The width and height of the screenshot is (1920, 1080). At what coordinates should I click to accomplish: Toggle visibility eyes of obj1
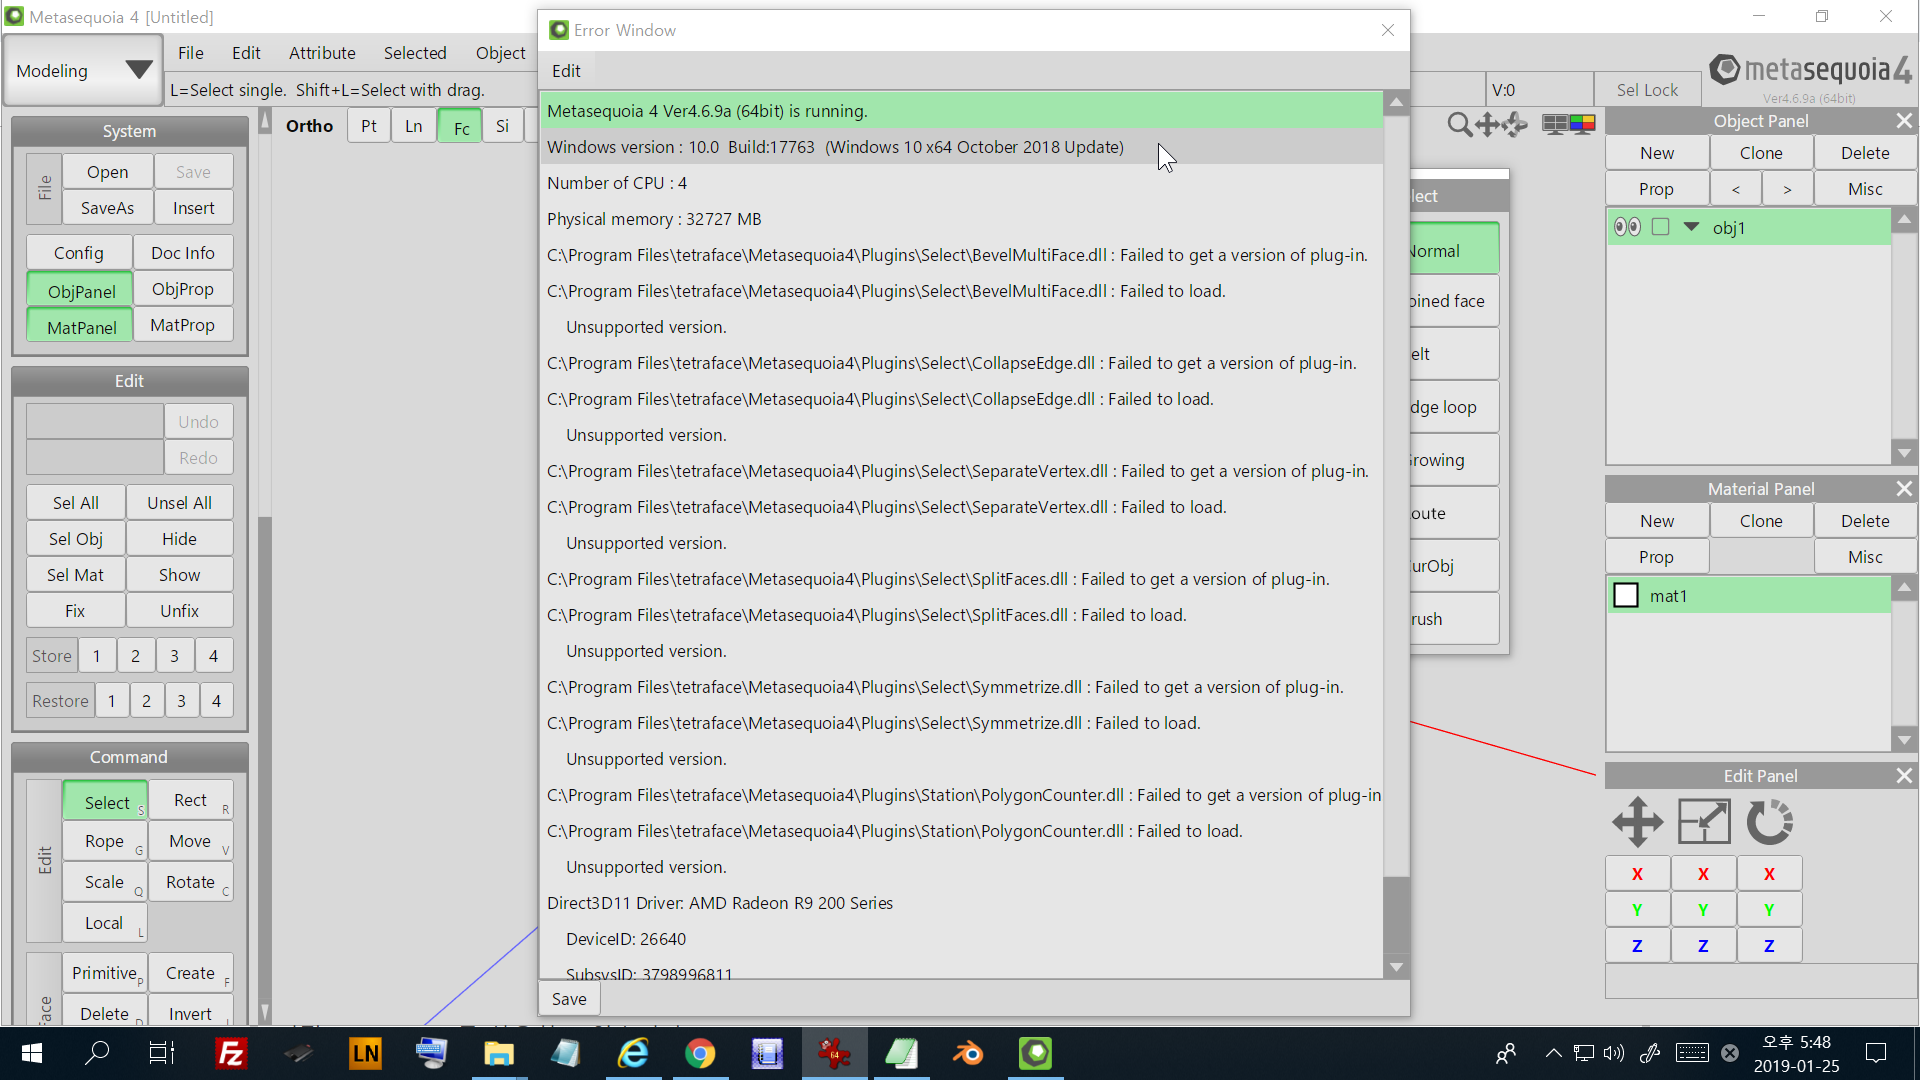[1627, 227]
